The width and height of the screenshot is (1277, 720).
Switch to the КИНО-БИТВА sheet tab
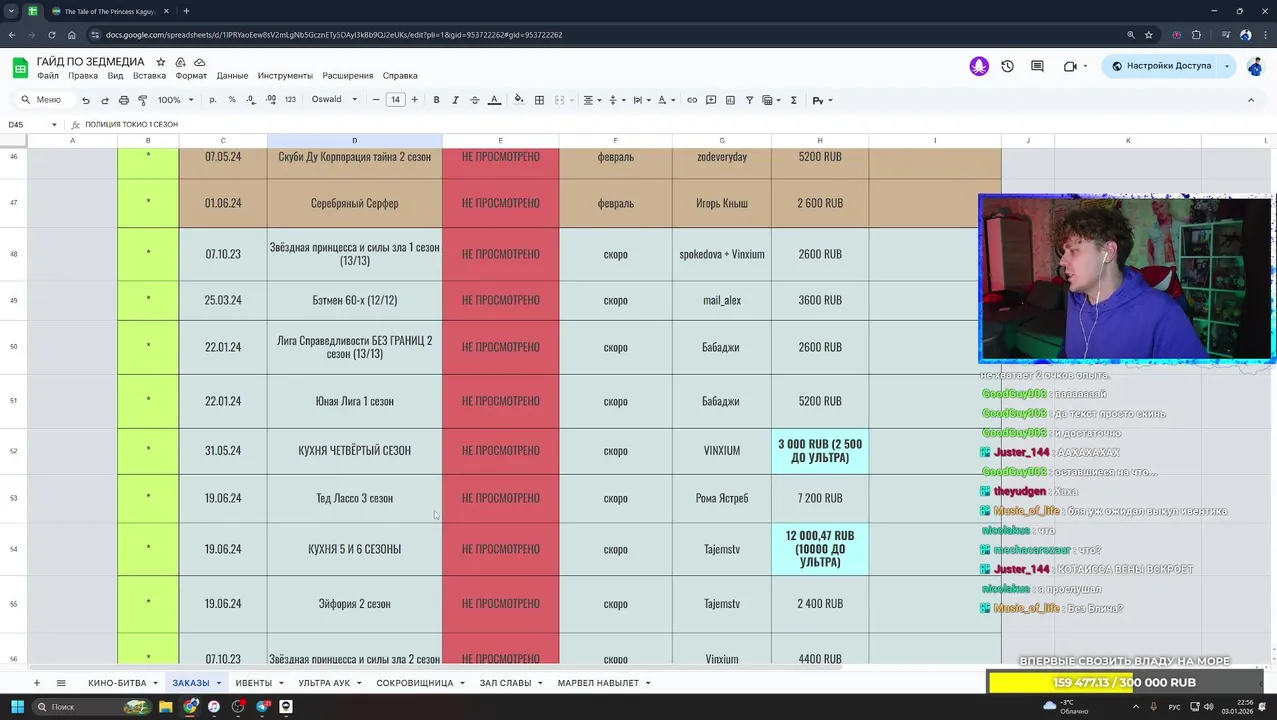(x=117, y=683)
